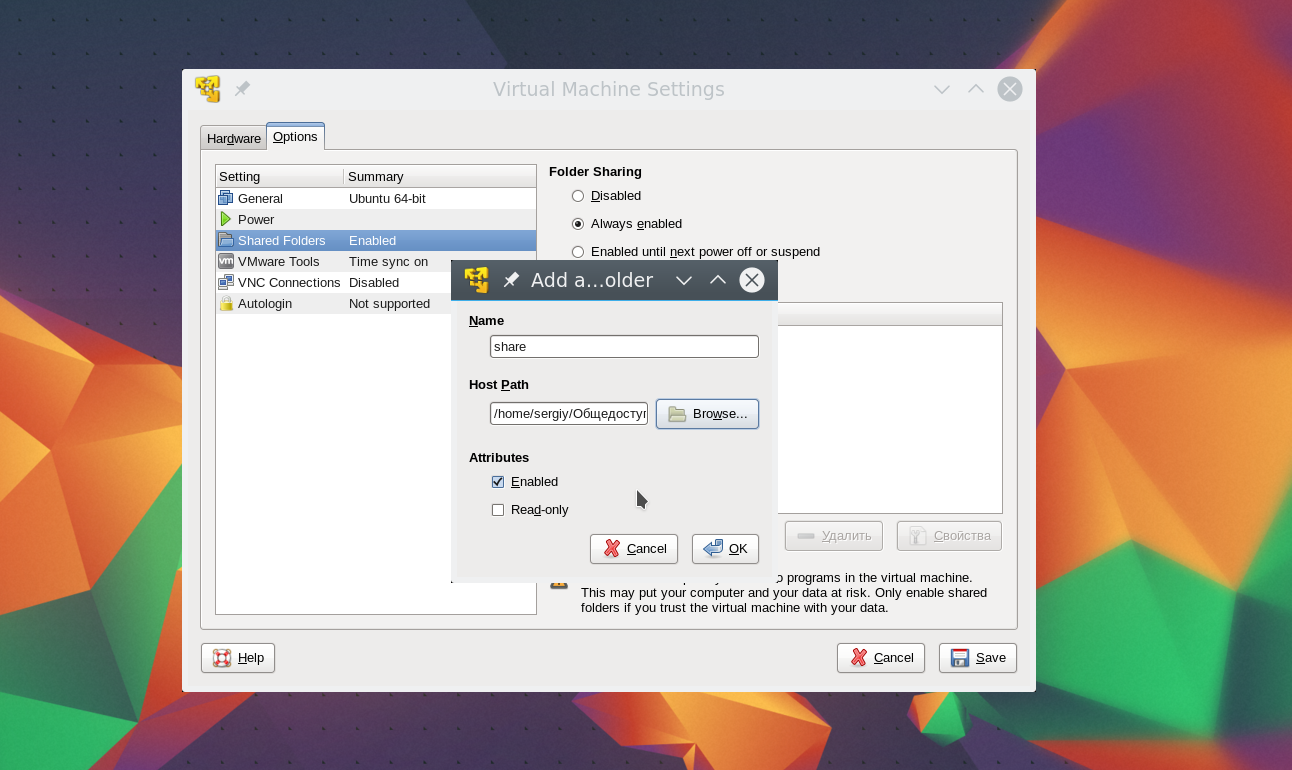Confirm the shared folder with OK
1292x770 pixels.
pyautogui.click(x=725, y=548)
